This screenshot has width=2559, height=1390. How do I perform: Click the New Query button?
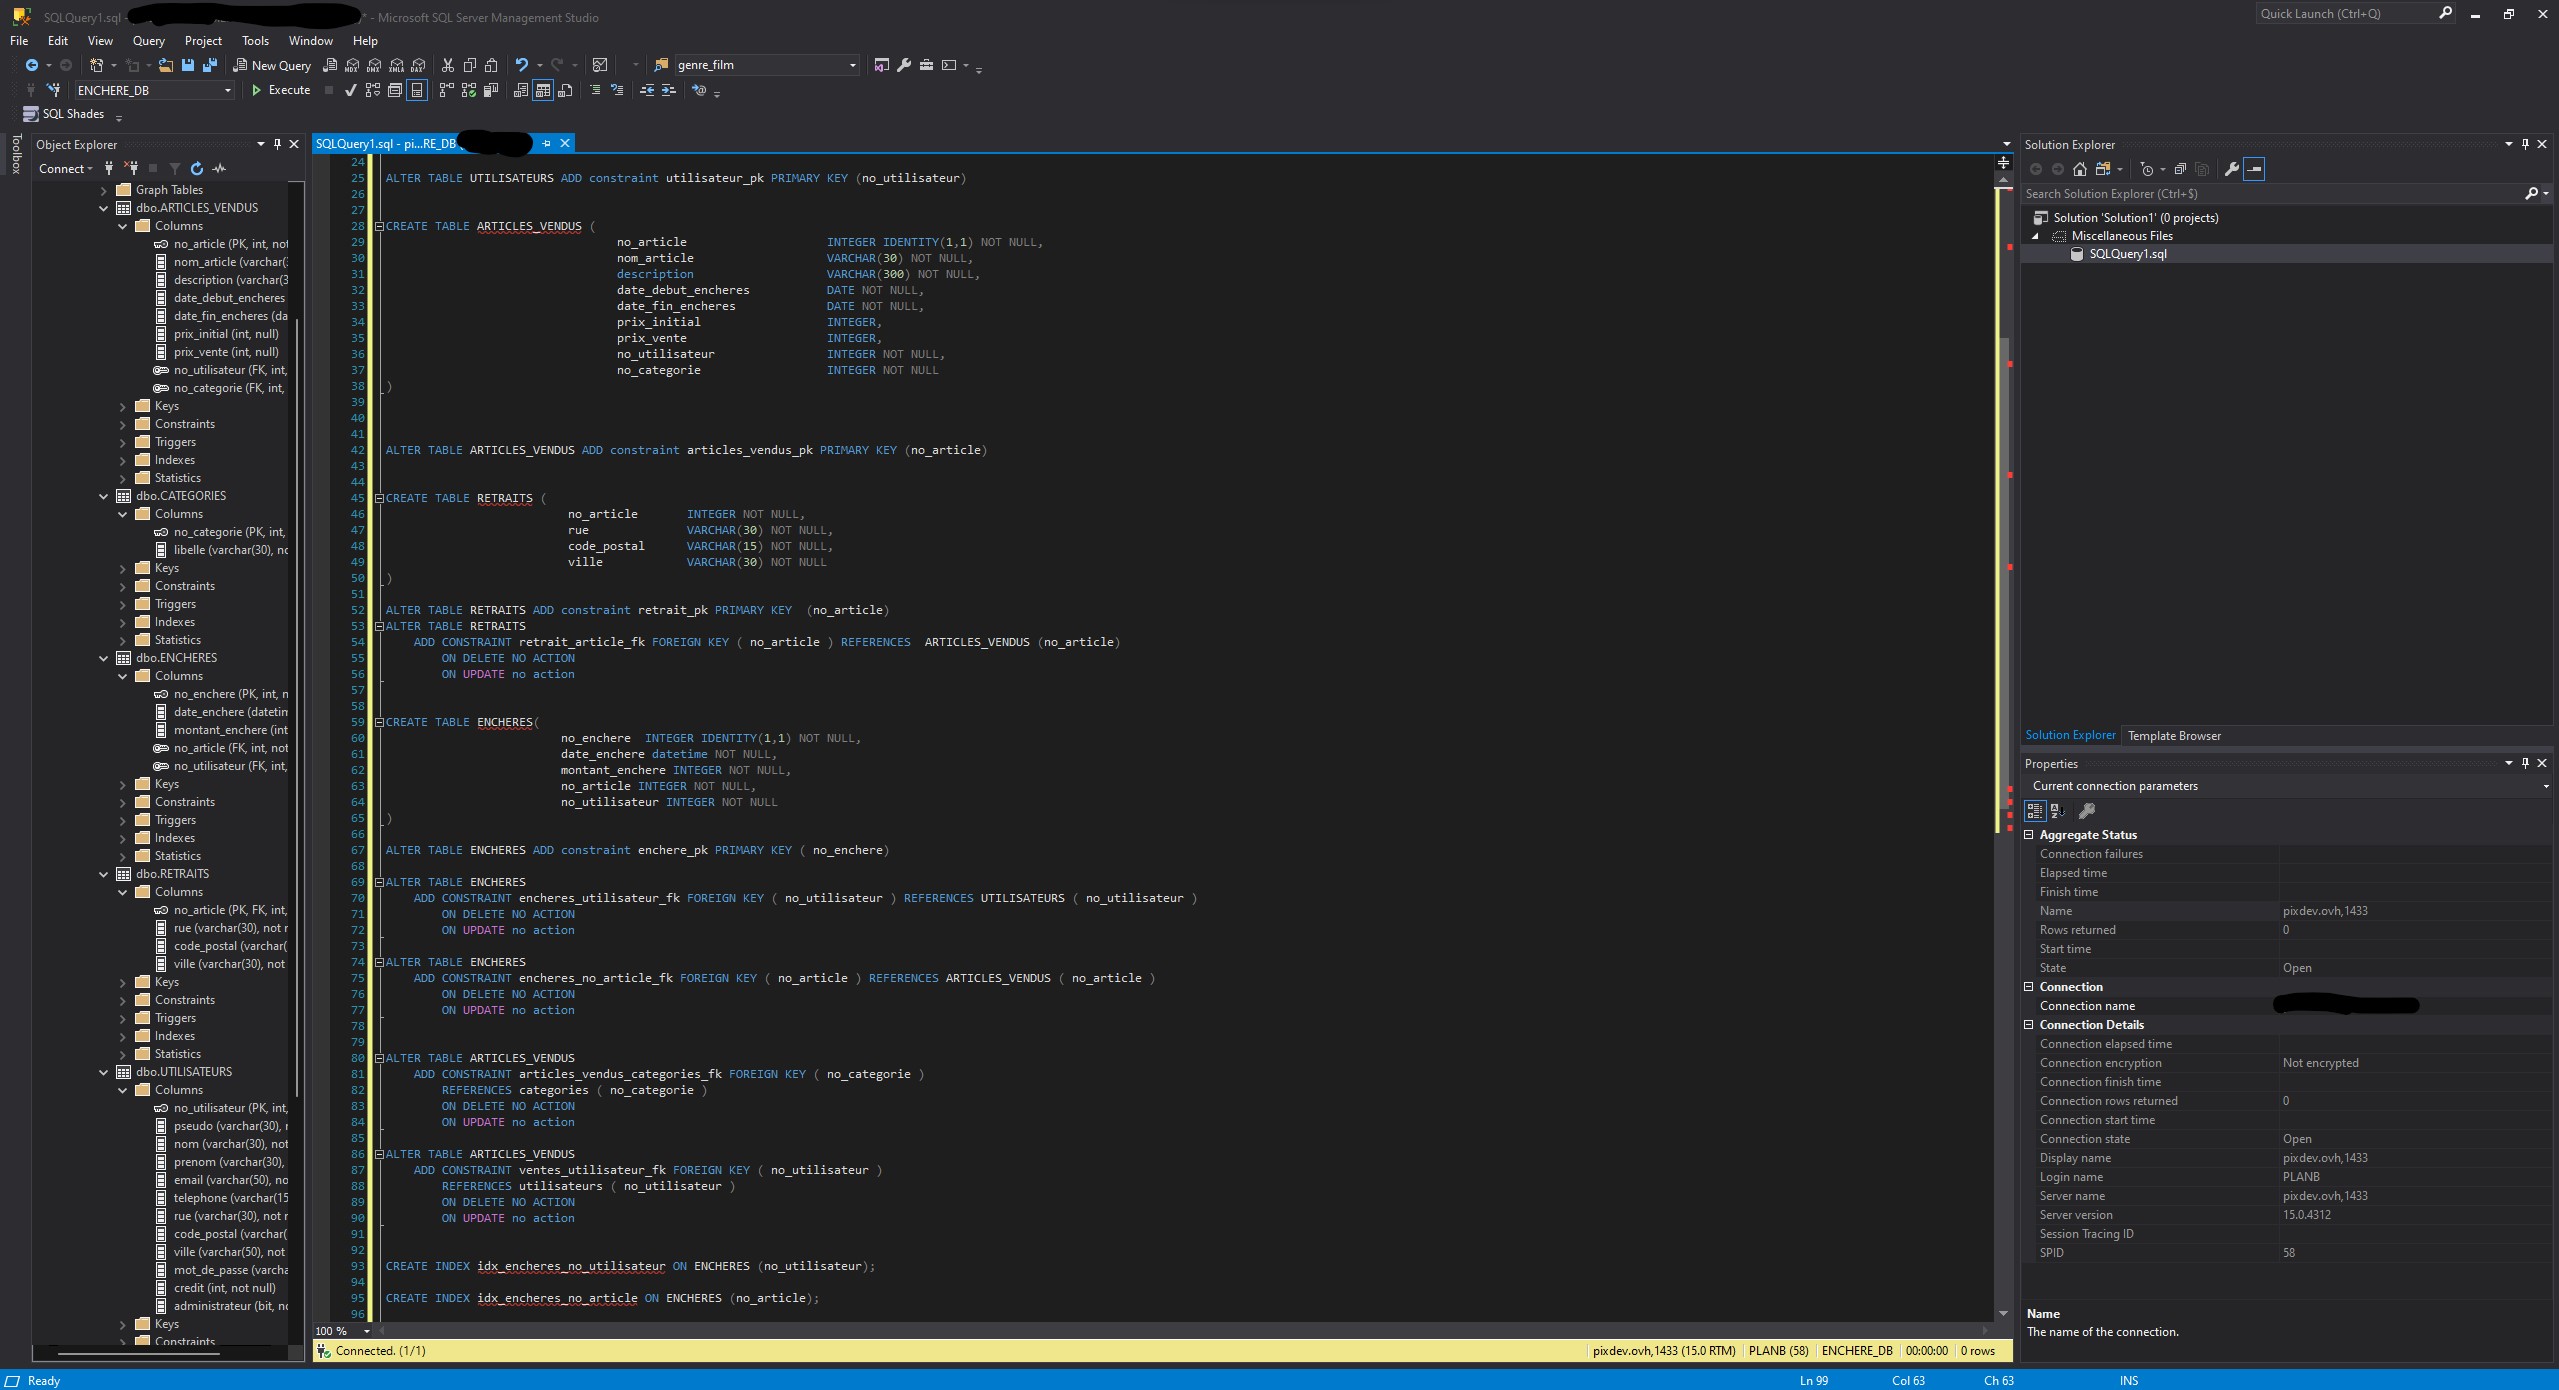tap(272, 65)
